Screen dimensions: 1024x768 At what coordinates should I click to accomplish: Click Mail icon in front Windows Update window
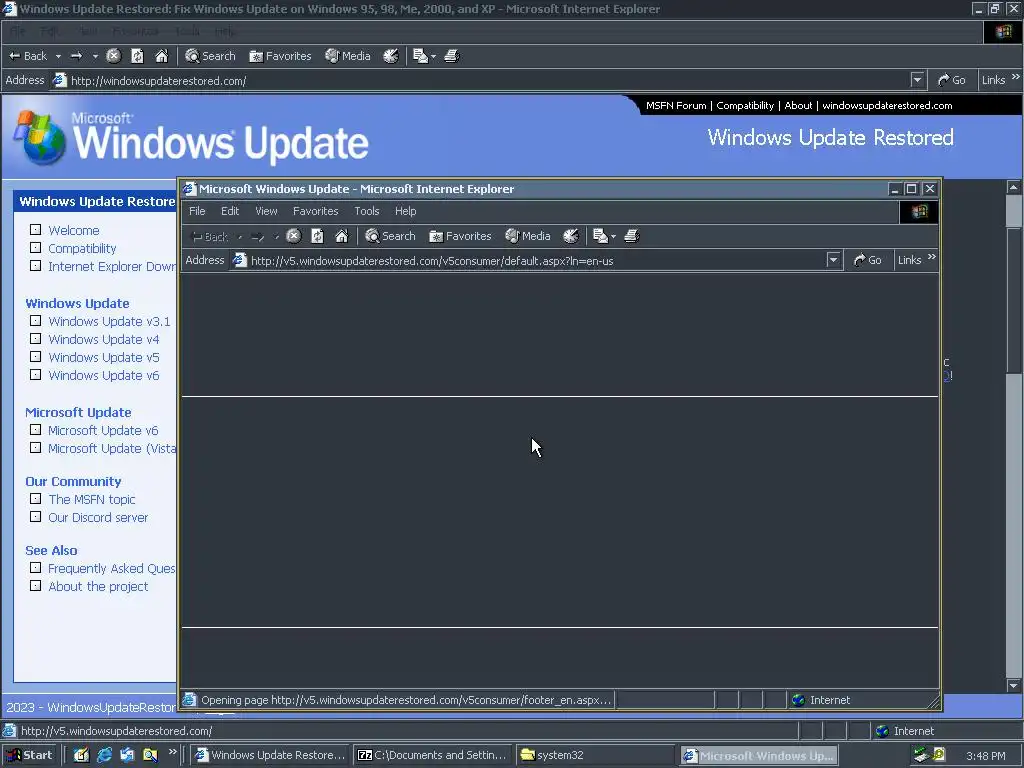[x=601, y=236]
